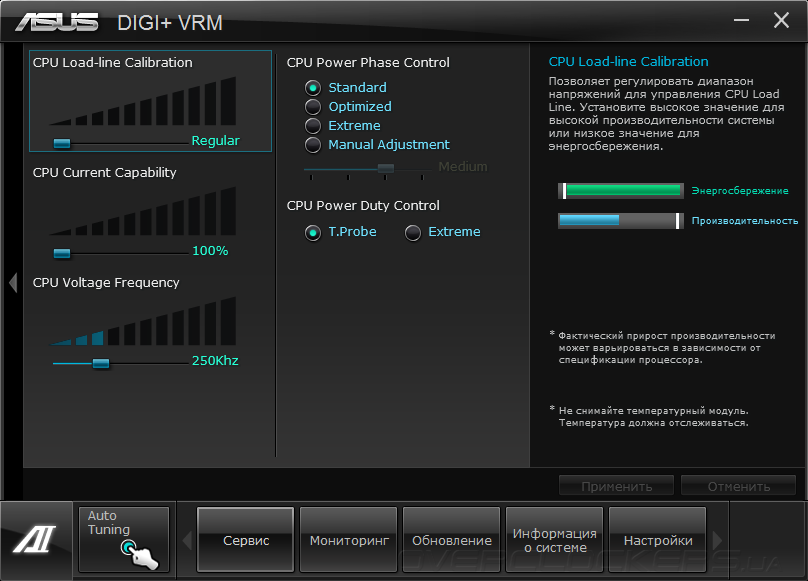Screen dimensions: 808x581
Task: Click the blue CPU Load-line Calibration help title
Action: 628,61
